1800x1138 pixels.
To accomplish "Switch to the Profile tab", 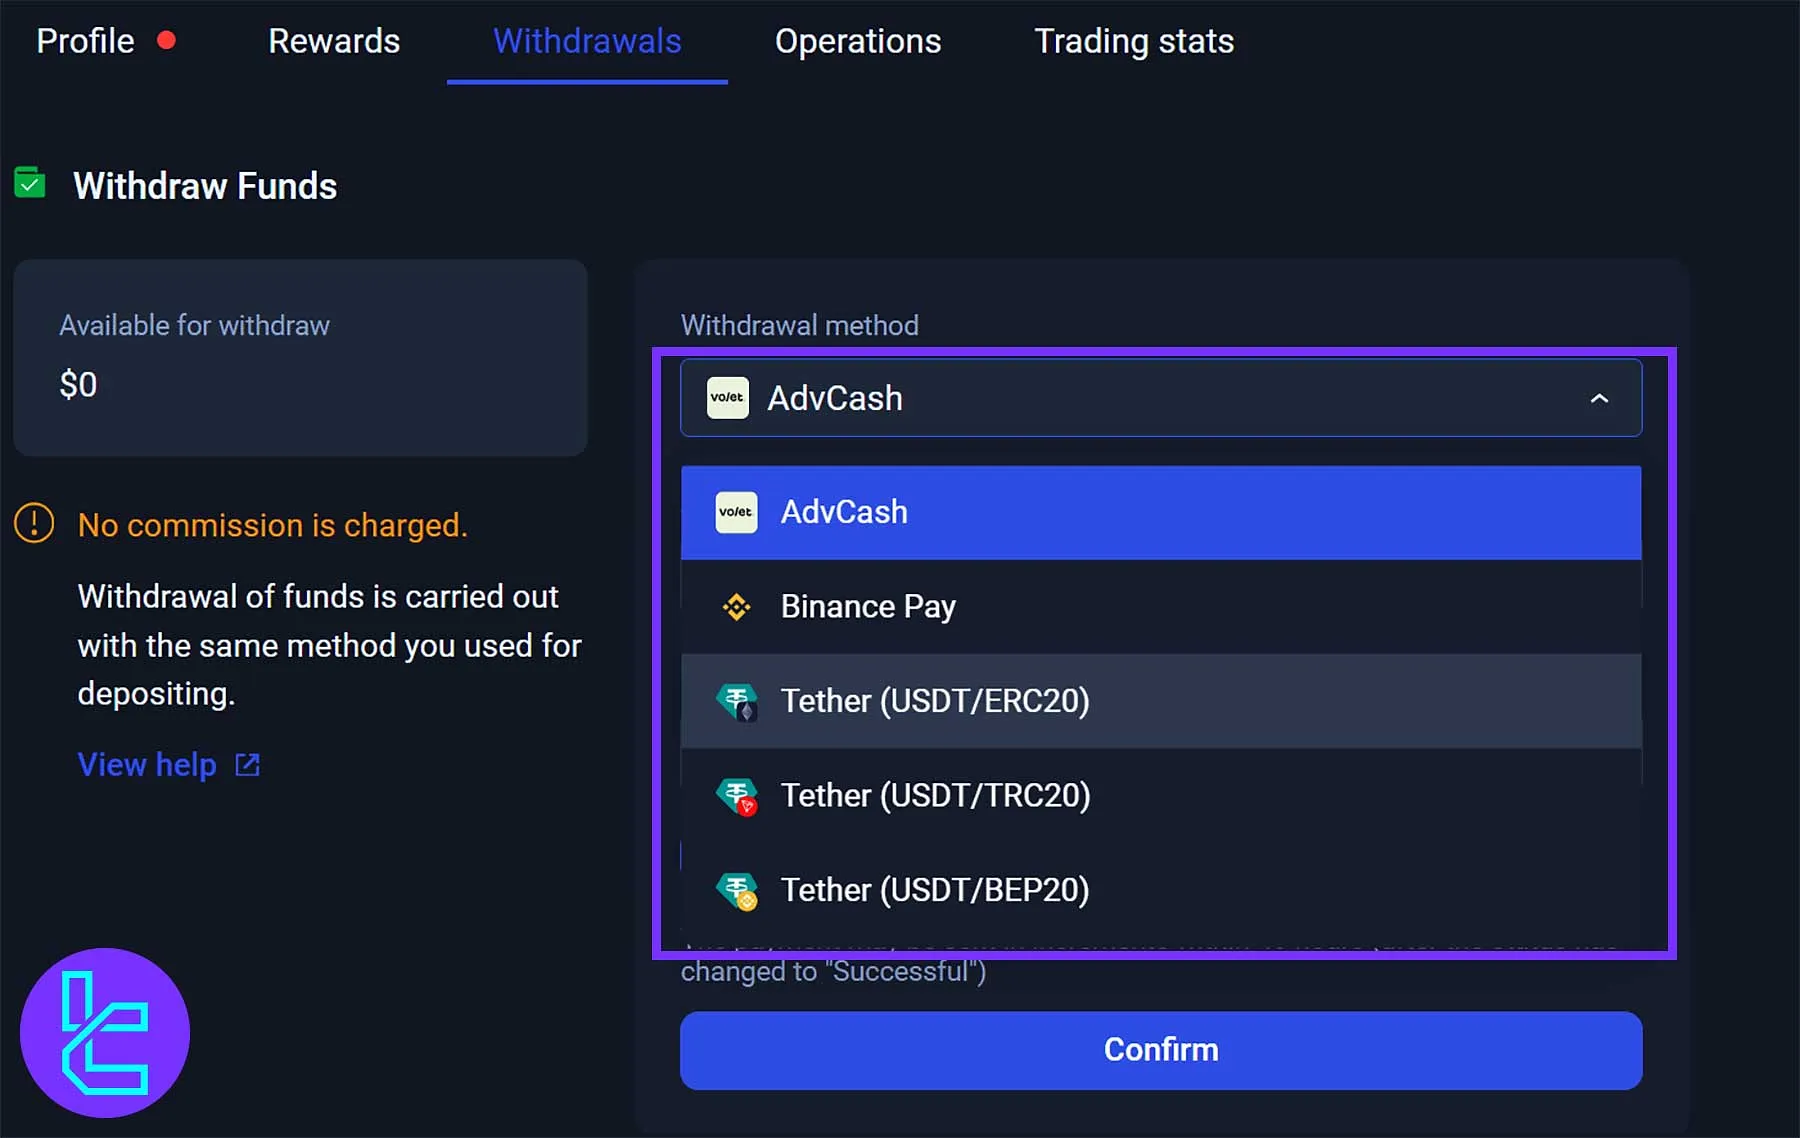I will (x=85, y=41).
